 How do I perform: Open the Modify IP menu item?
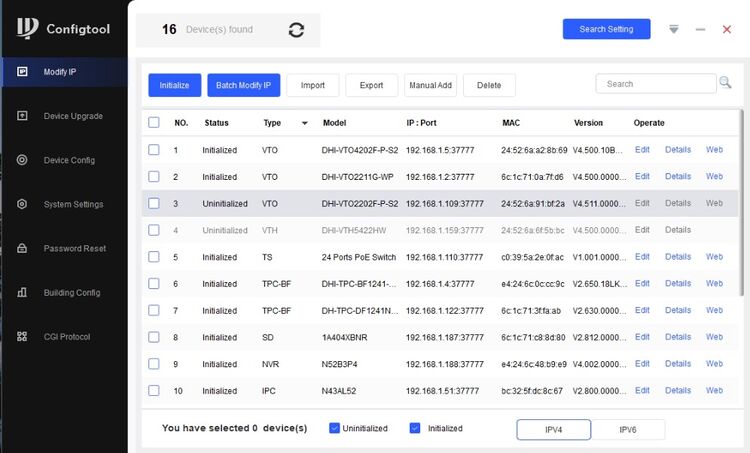click(65, 72)
